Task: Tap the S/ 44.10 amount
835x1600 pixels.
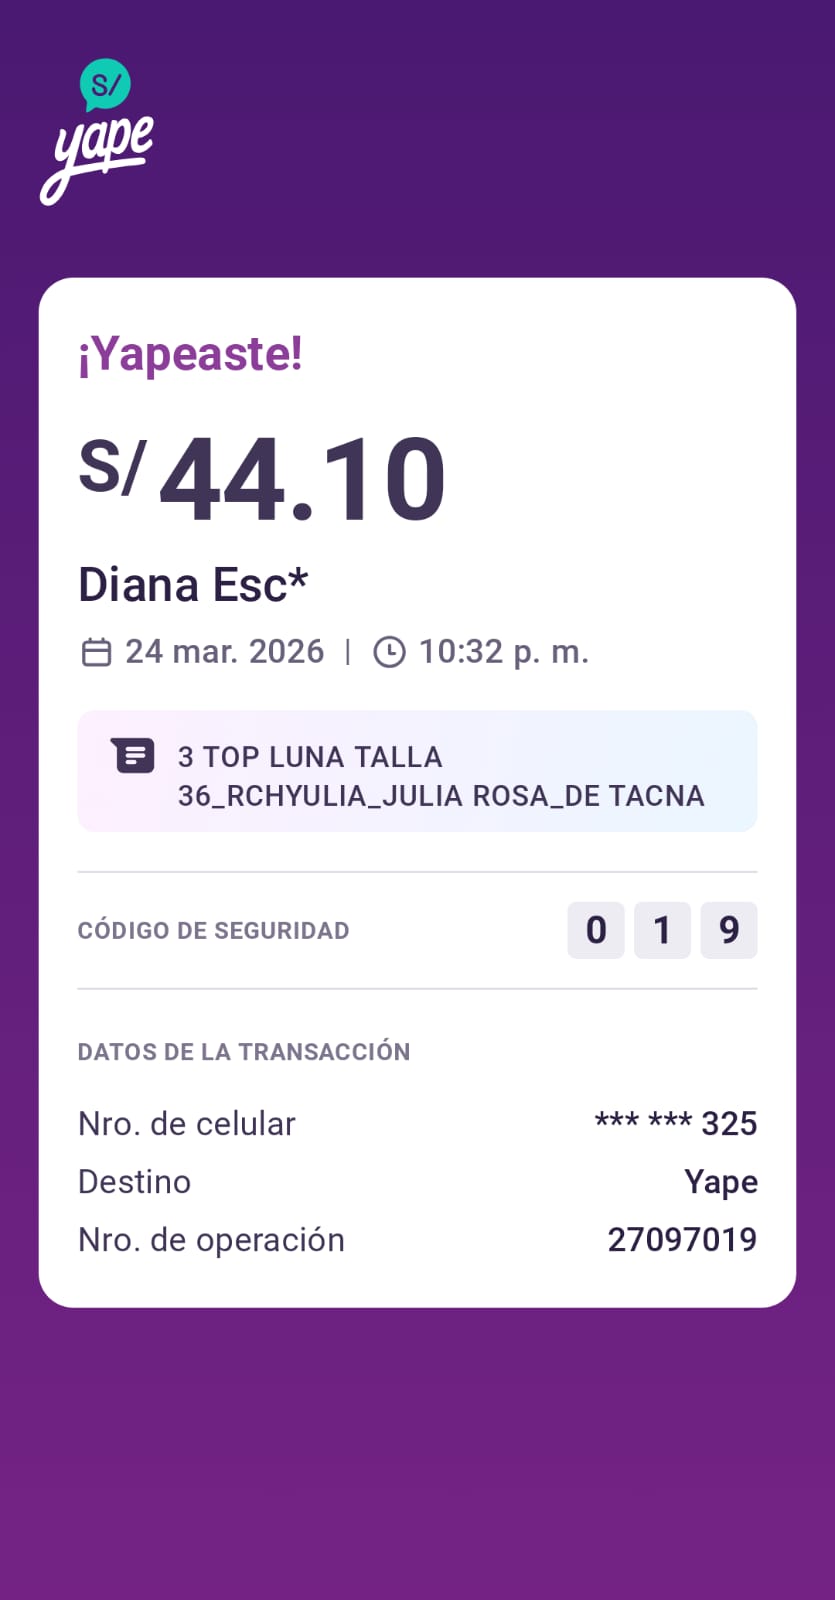Action: point(262,478)
